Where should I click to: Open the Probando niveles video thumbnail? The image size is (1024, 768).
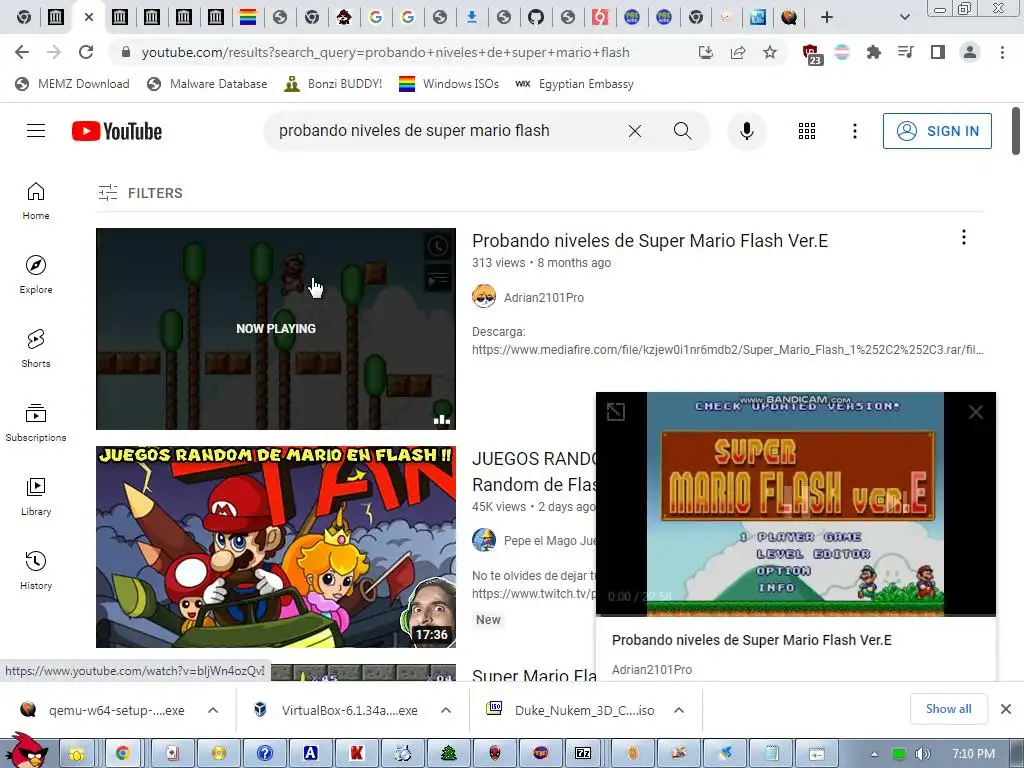[276, 328]
